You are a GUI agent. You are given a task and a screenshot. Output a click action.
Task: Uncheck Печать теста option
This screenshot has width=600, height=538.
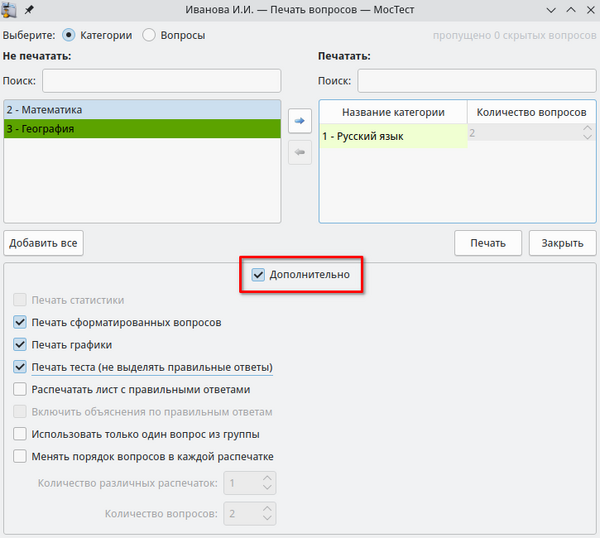[x=20, y=367]
